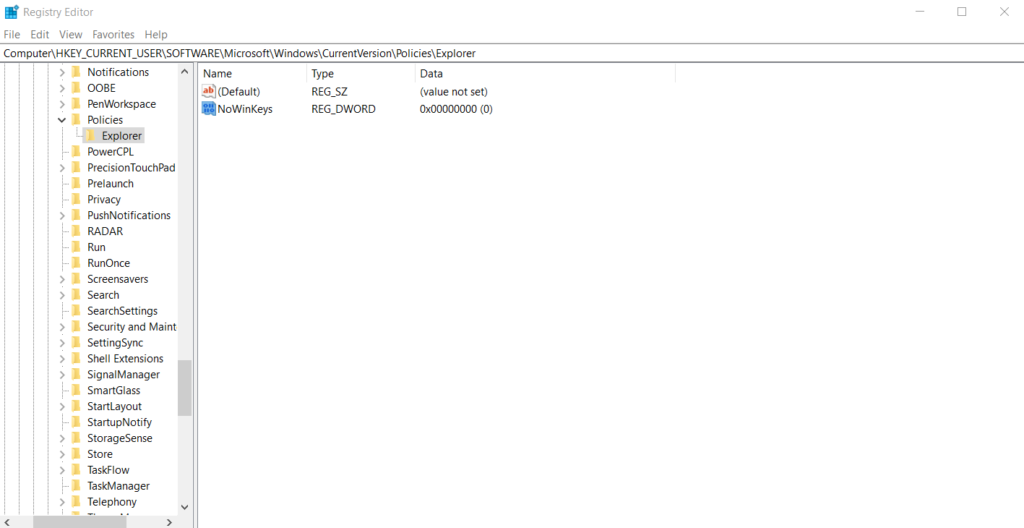This screenshot has width=1024, height=528.
Task: Open the Favorites menu
Action: [113, 35]
